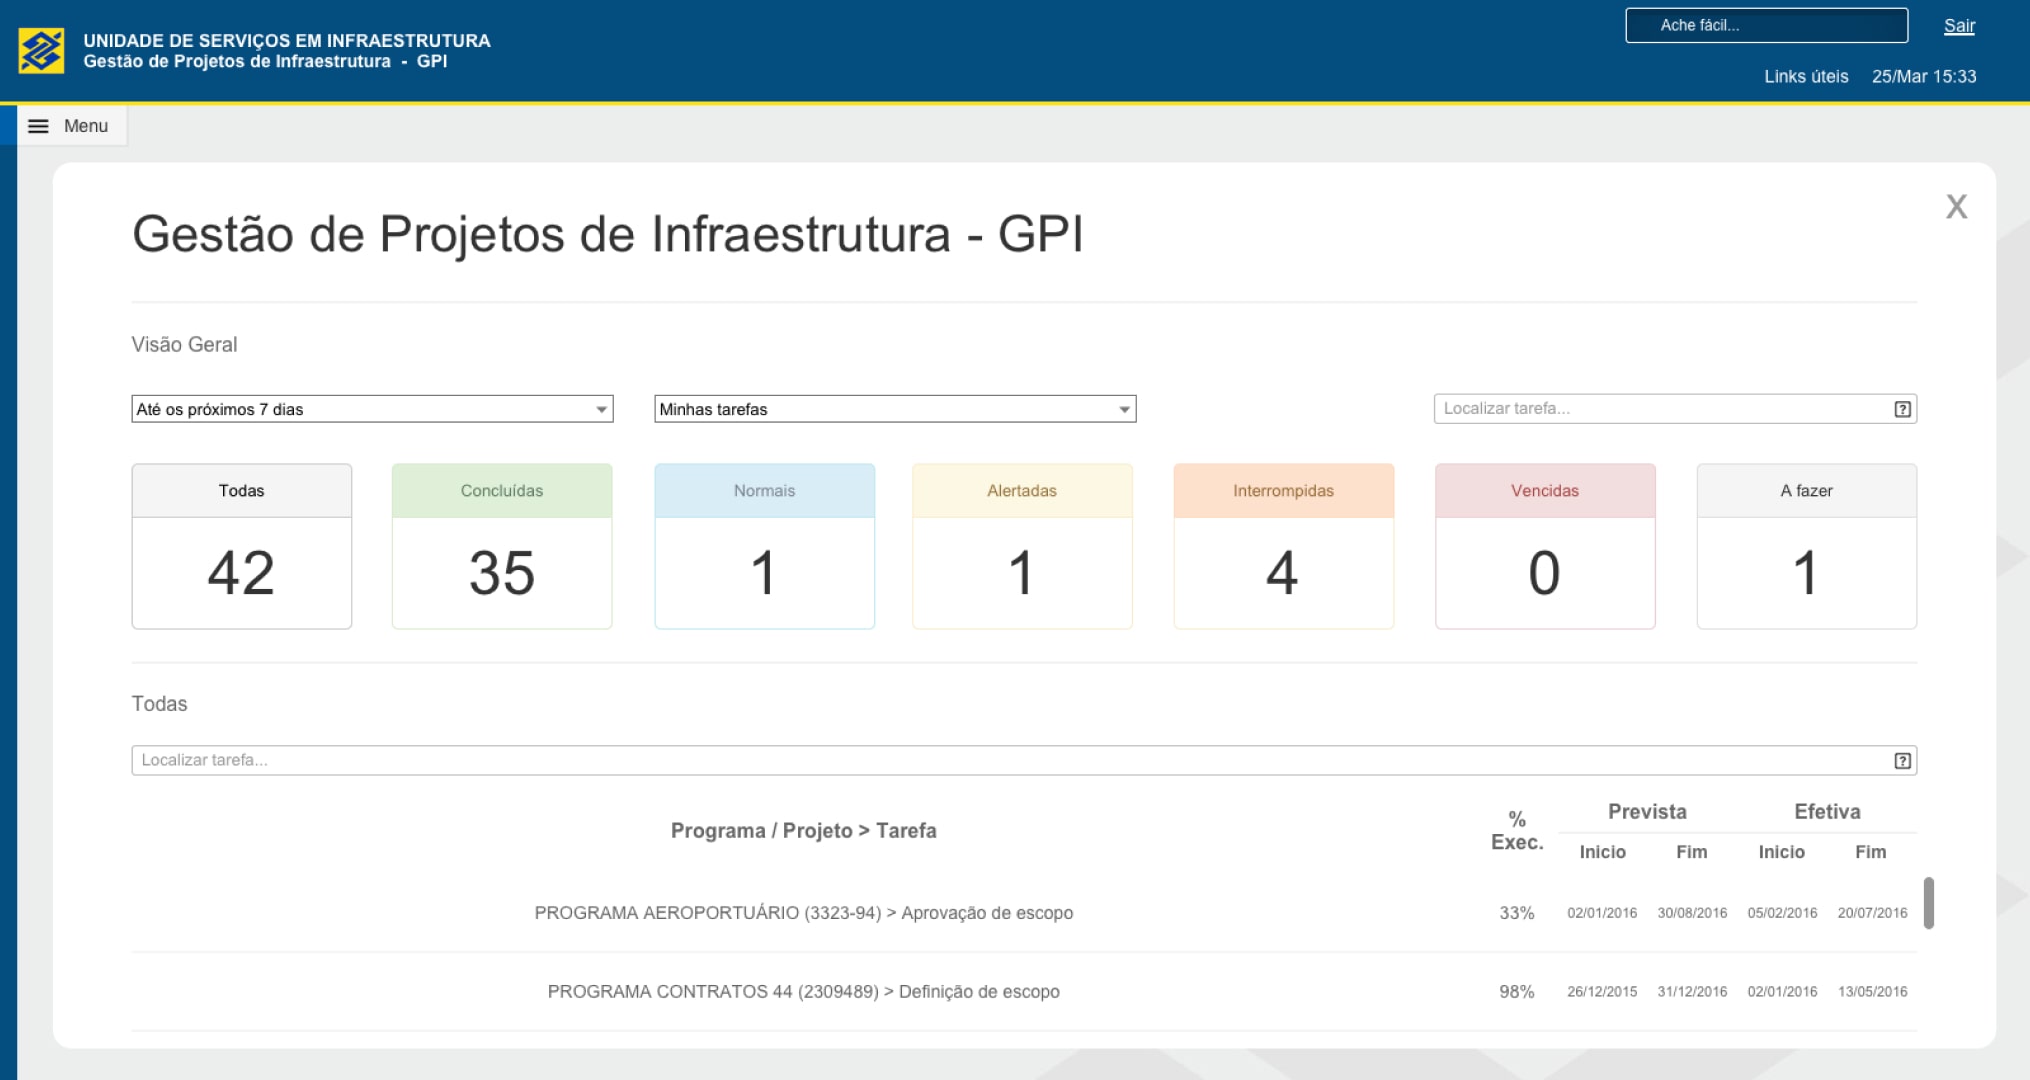
Task: Select the Concluídas card showing 35
Action: click(502, 546)
